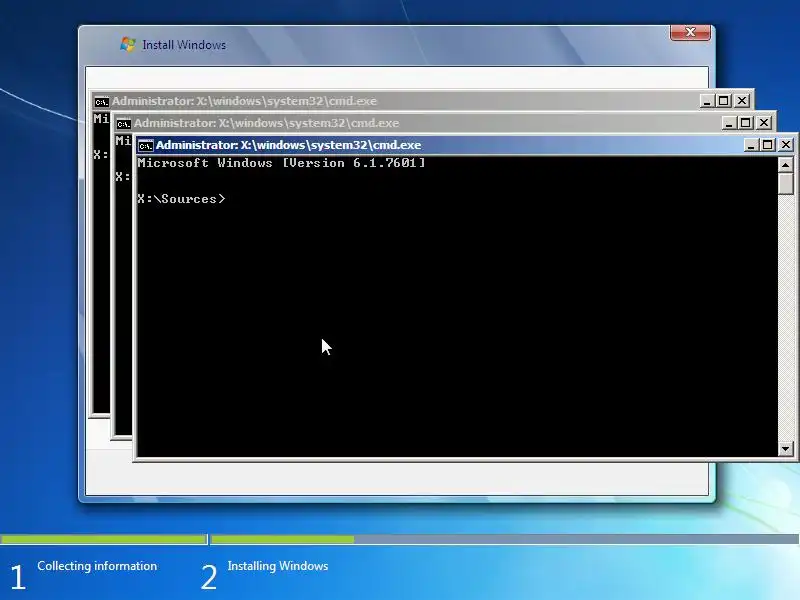Image resolution: width=800 pixels, height=600 pixels.
Task: Minimize the front cmd.exe window
Action: tap(750, 145)
